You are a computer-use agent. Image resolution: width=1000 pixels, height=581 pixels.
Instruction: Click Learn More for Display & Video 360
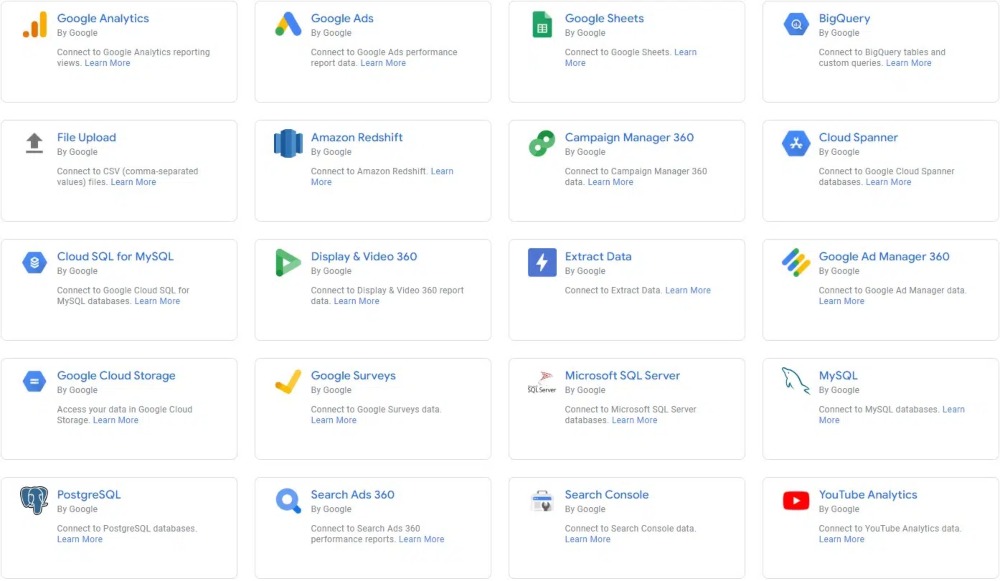click(x=357, y=301)
